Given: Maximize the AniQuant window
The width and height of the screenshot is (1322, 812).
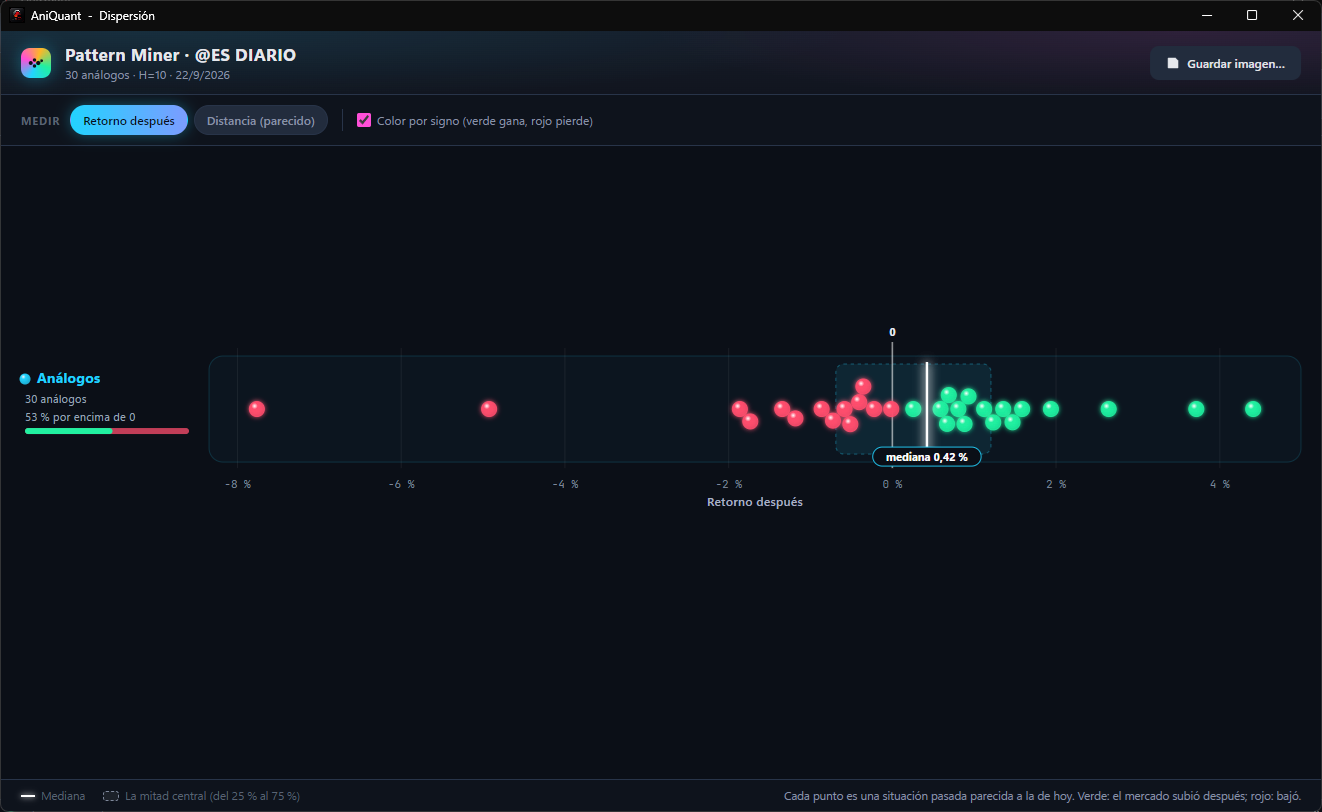Looking at the screenshot, I should (x=1252, y=15).
